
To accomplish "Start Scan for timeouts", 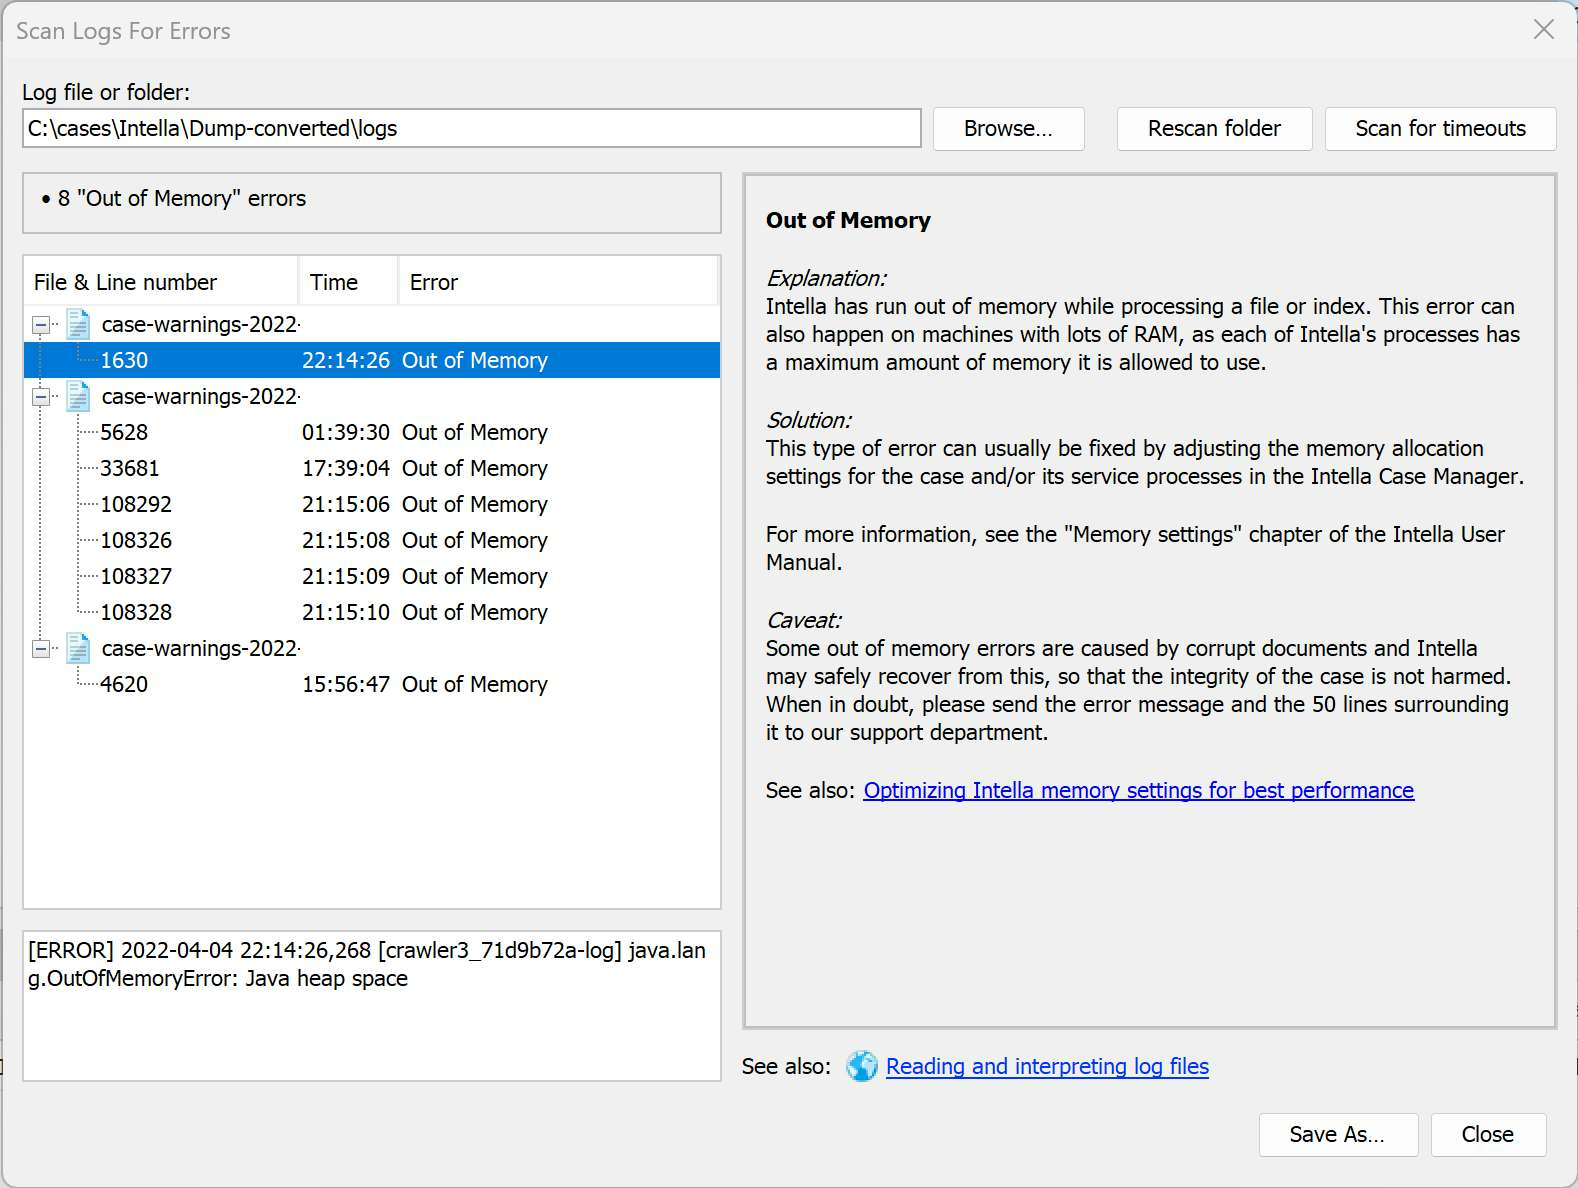I will [x=1440, y=129].
